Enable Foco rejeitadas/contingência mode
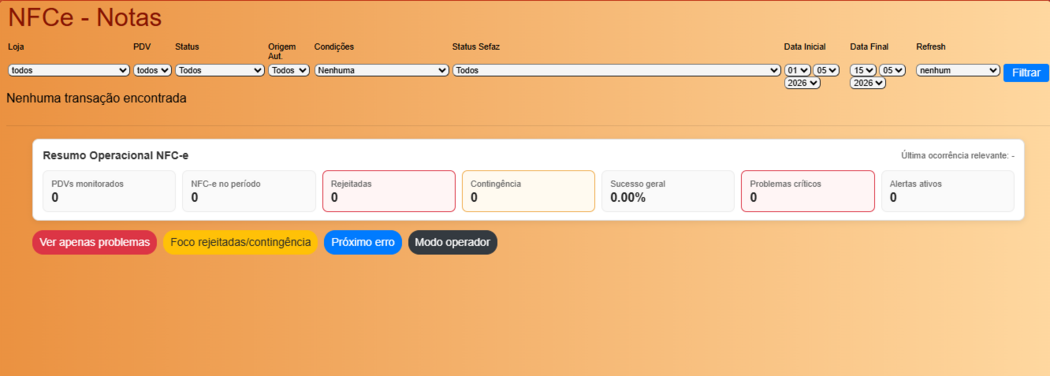This screenshot has height=376, width=1050. [240, 243]
